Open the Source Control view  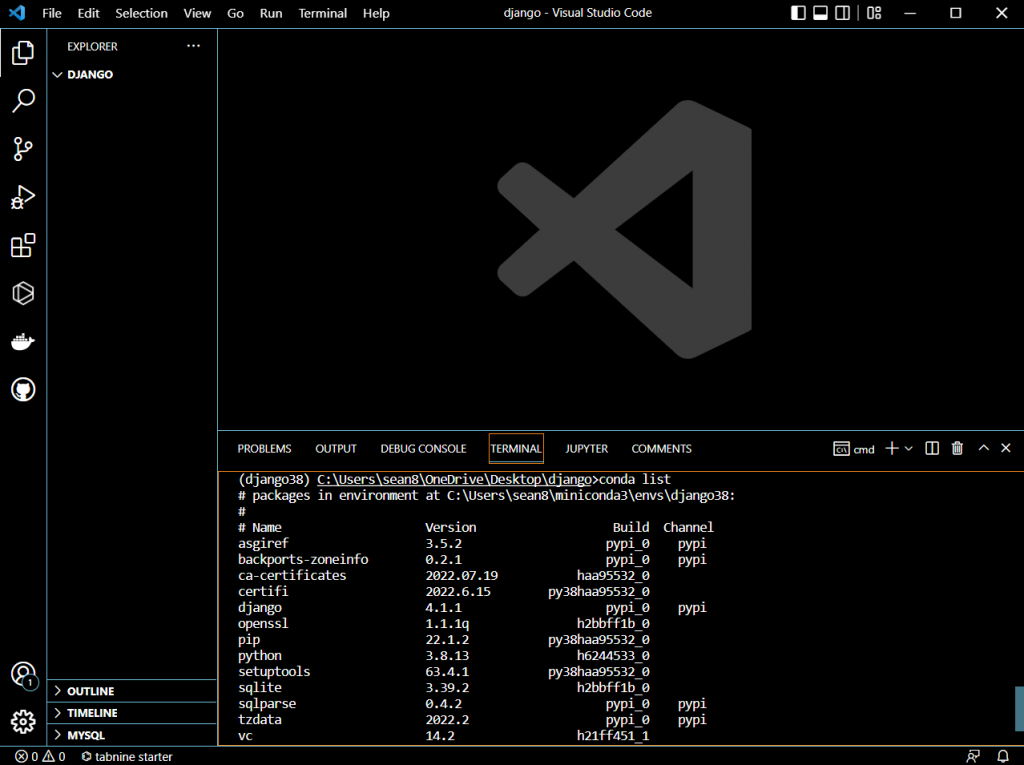coord(23,149)
